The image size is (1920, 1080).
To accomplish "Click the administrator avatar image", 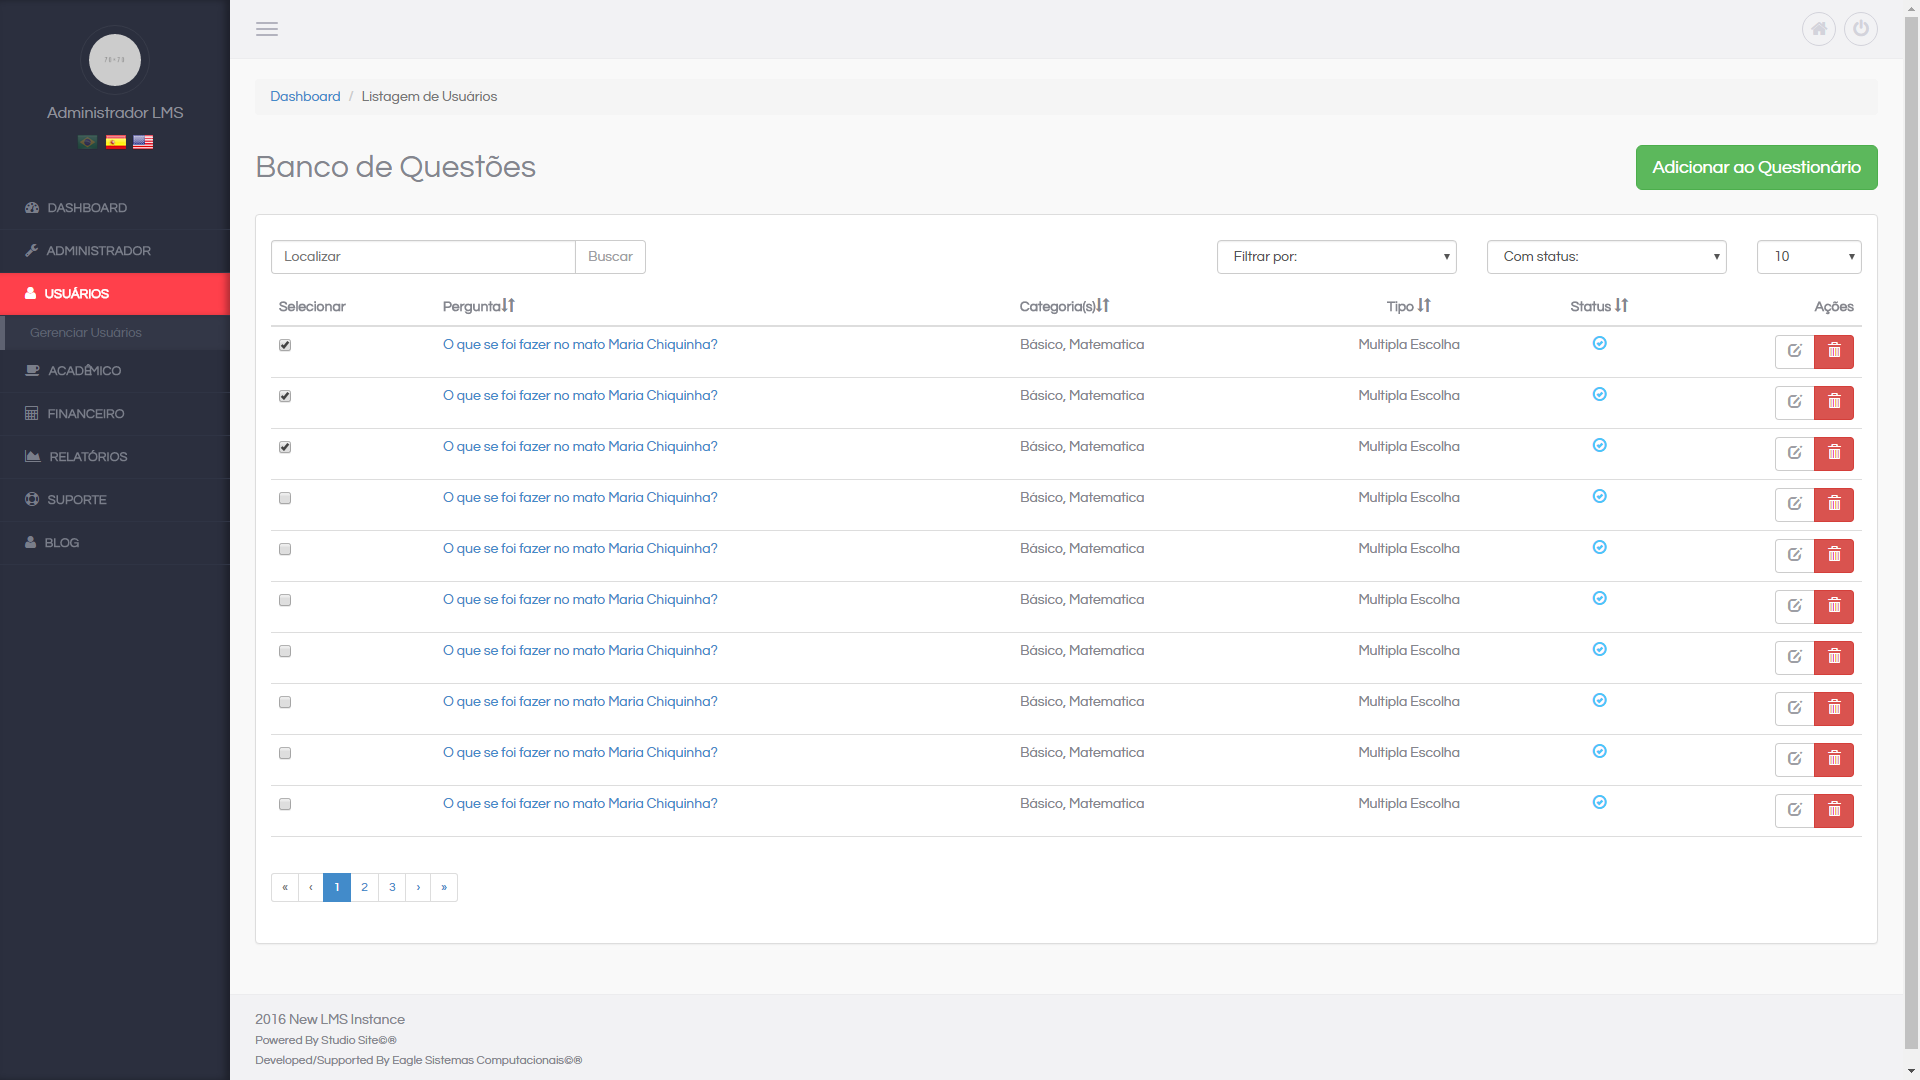I will 115,60.
